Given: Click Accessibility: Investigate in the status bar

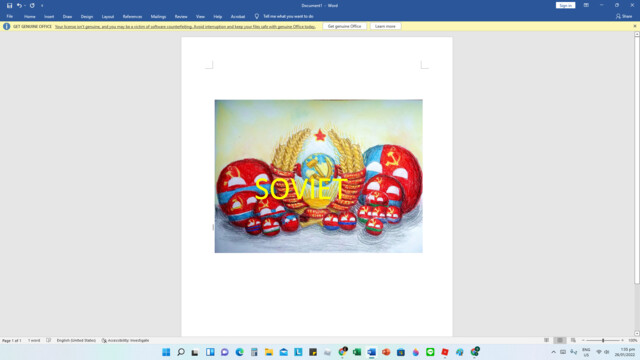Looking at the screenshot, I should [x=125, y=340].
